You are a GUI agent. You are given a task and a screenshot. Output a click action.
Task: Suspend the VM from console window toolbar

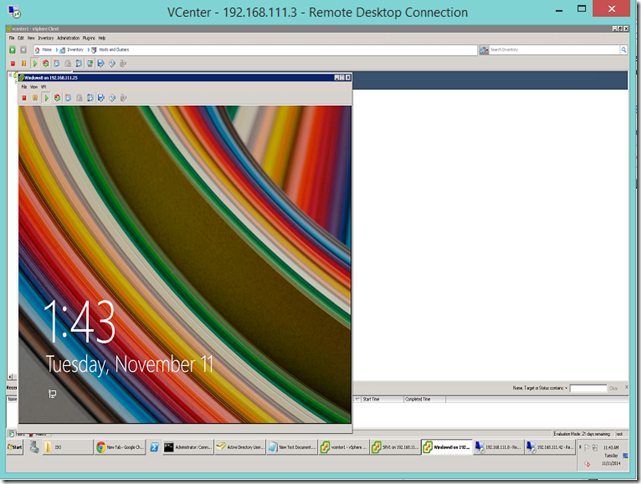tap(35, 98)
